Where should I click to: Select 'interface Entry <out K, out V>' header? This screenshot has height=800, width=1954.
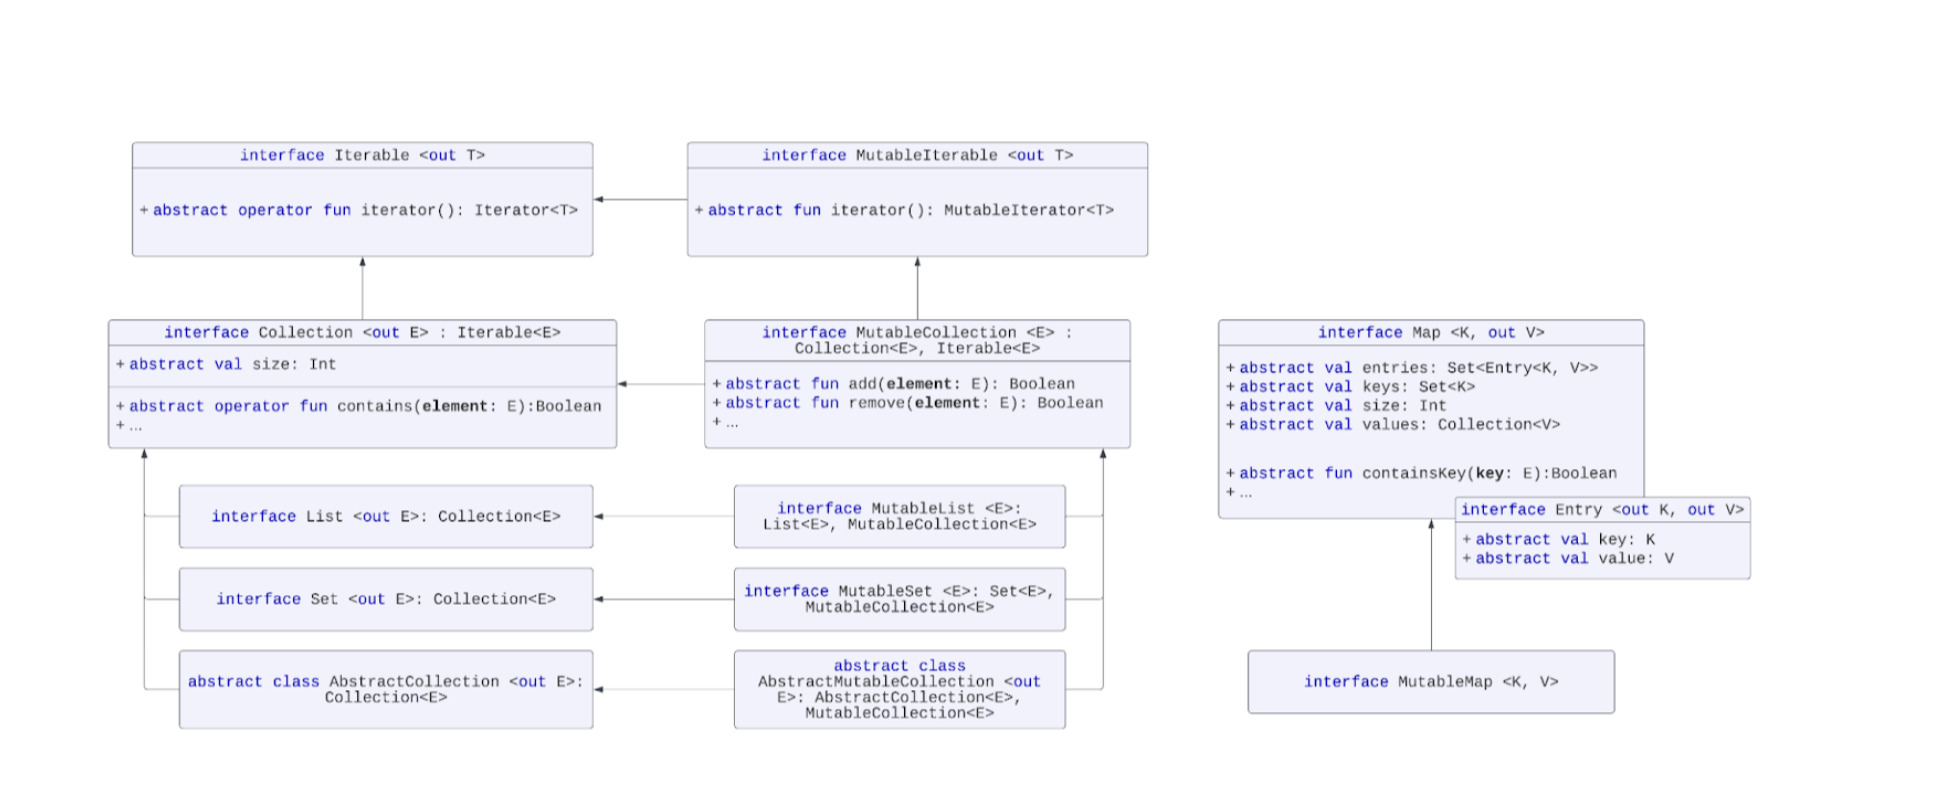click(x=1602, y=510)
